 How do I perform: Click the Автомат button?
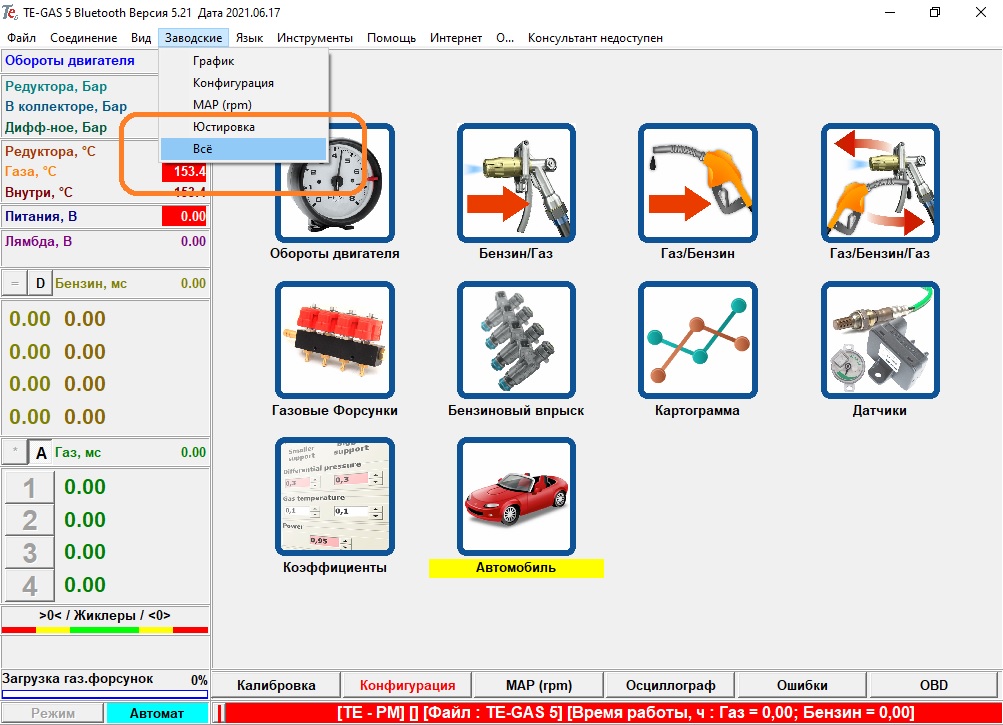157,713
